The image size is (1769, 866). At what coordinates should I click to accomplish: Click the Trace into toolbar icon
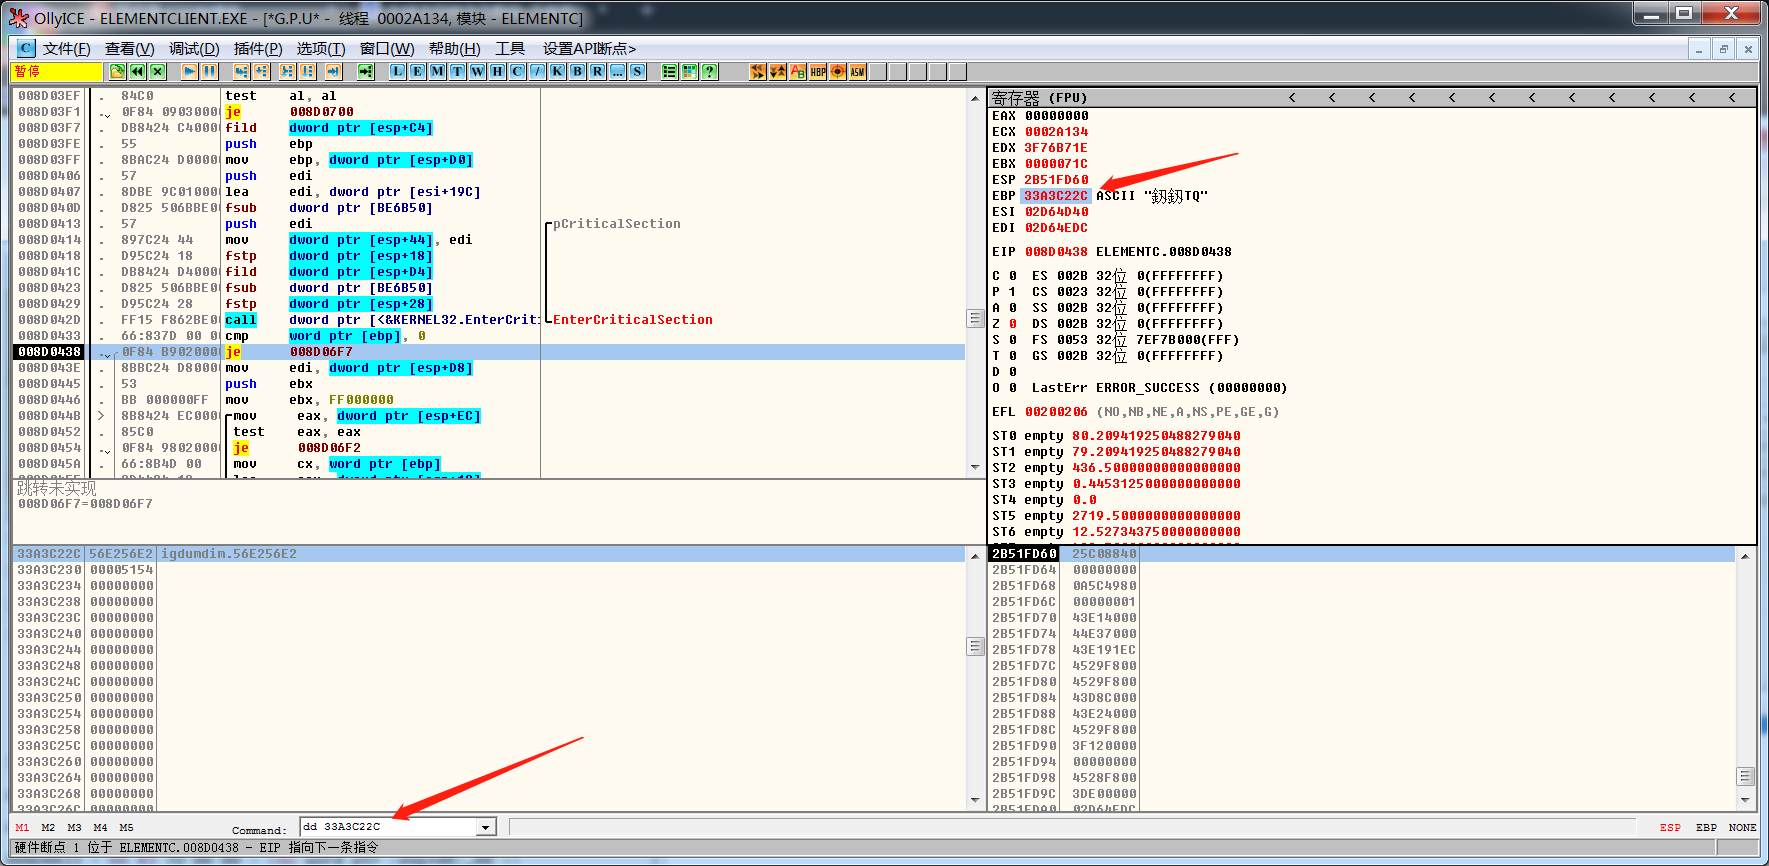pyautogui.click(x=287, y=71)
